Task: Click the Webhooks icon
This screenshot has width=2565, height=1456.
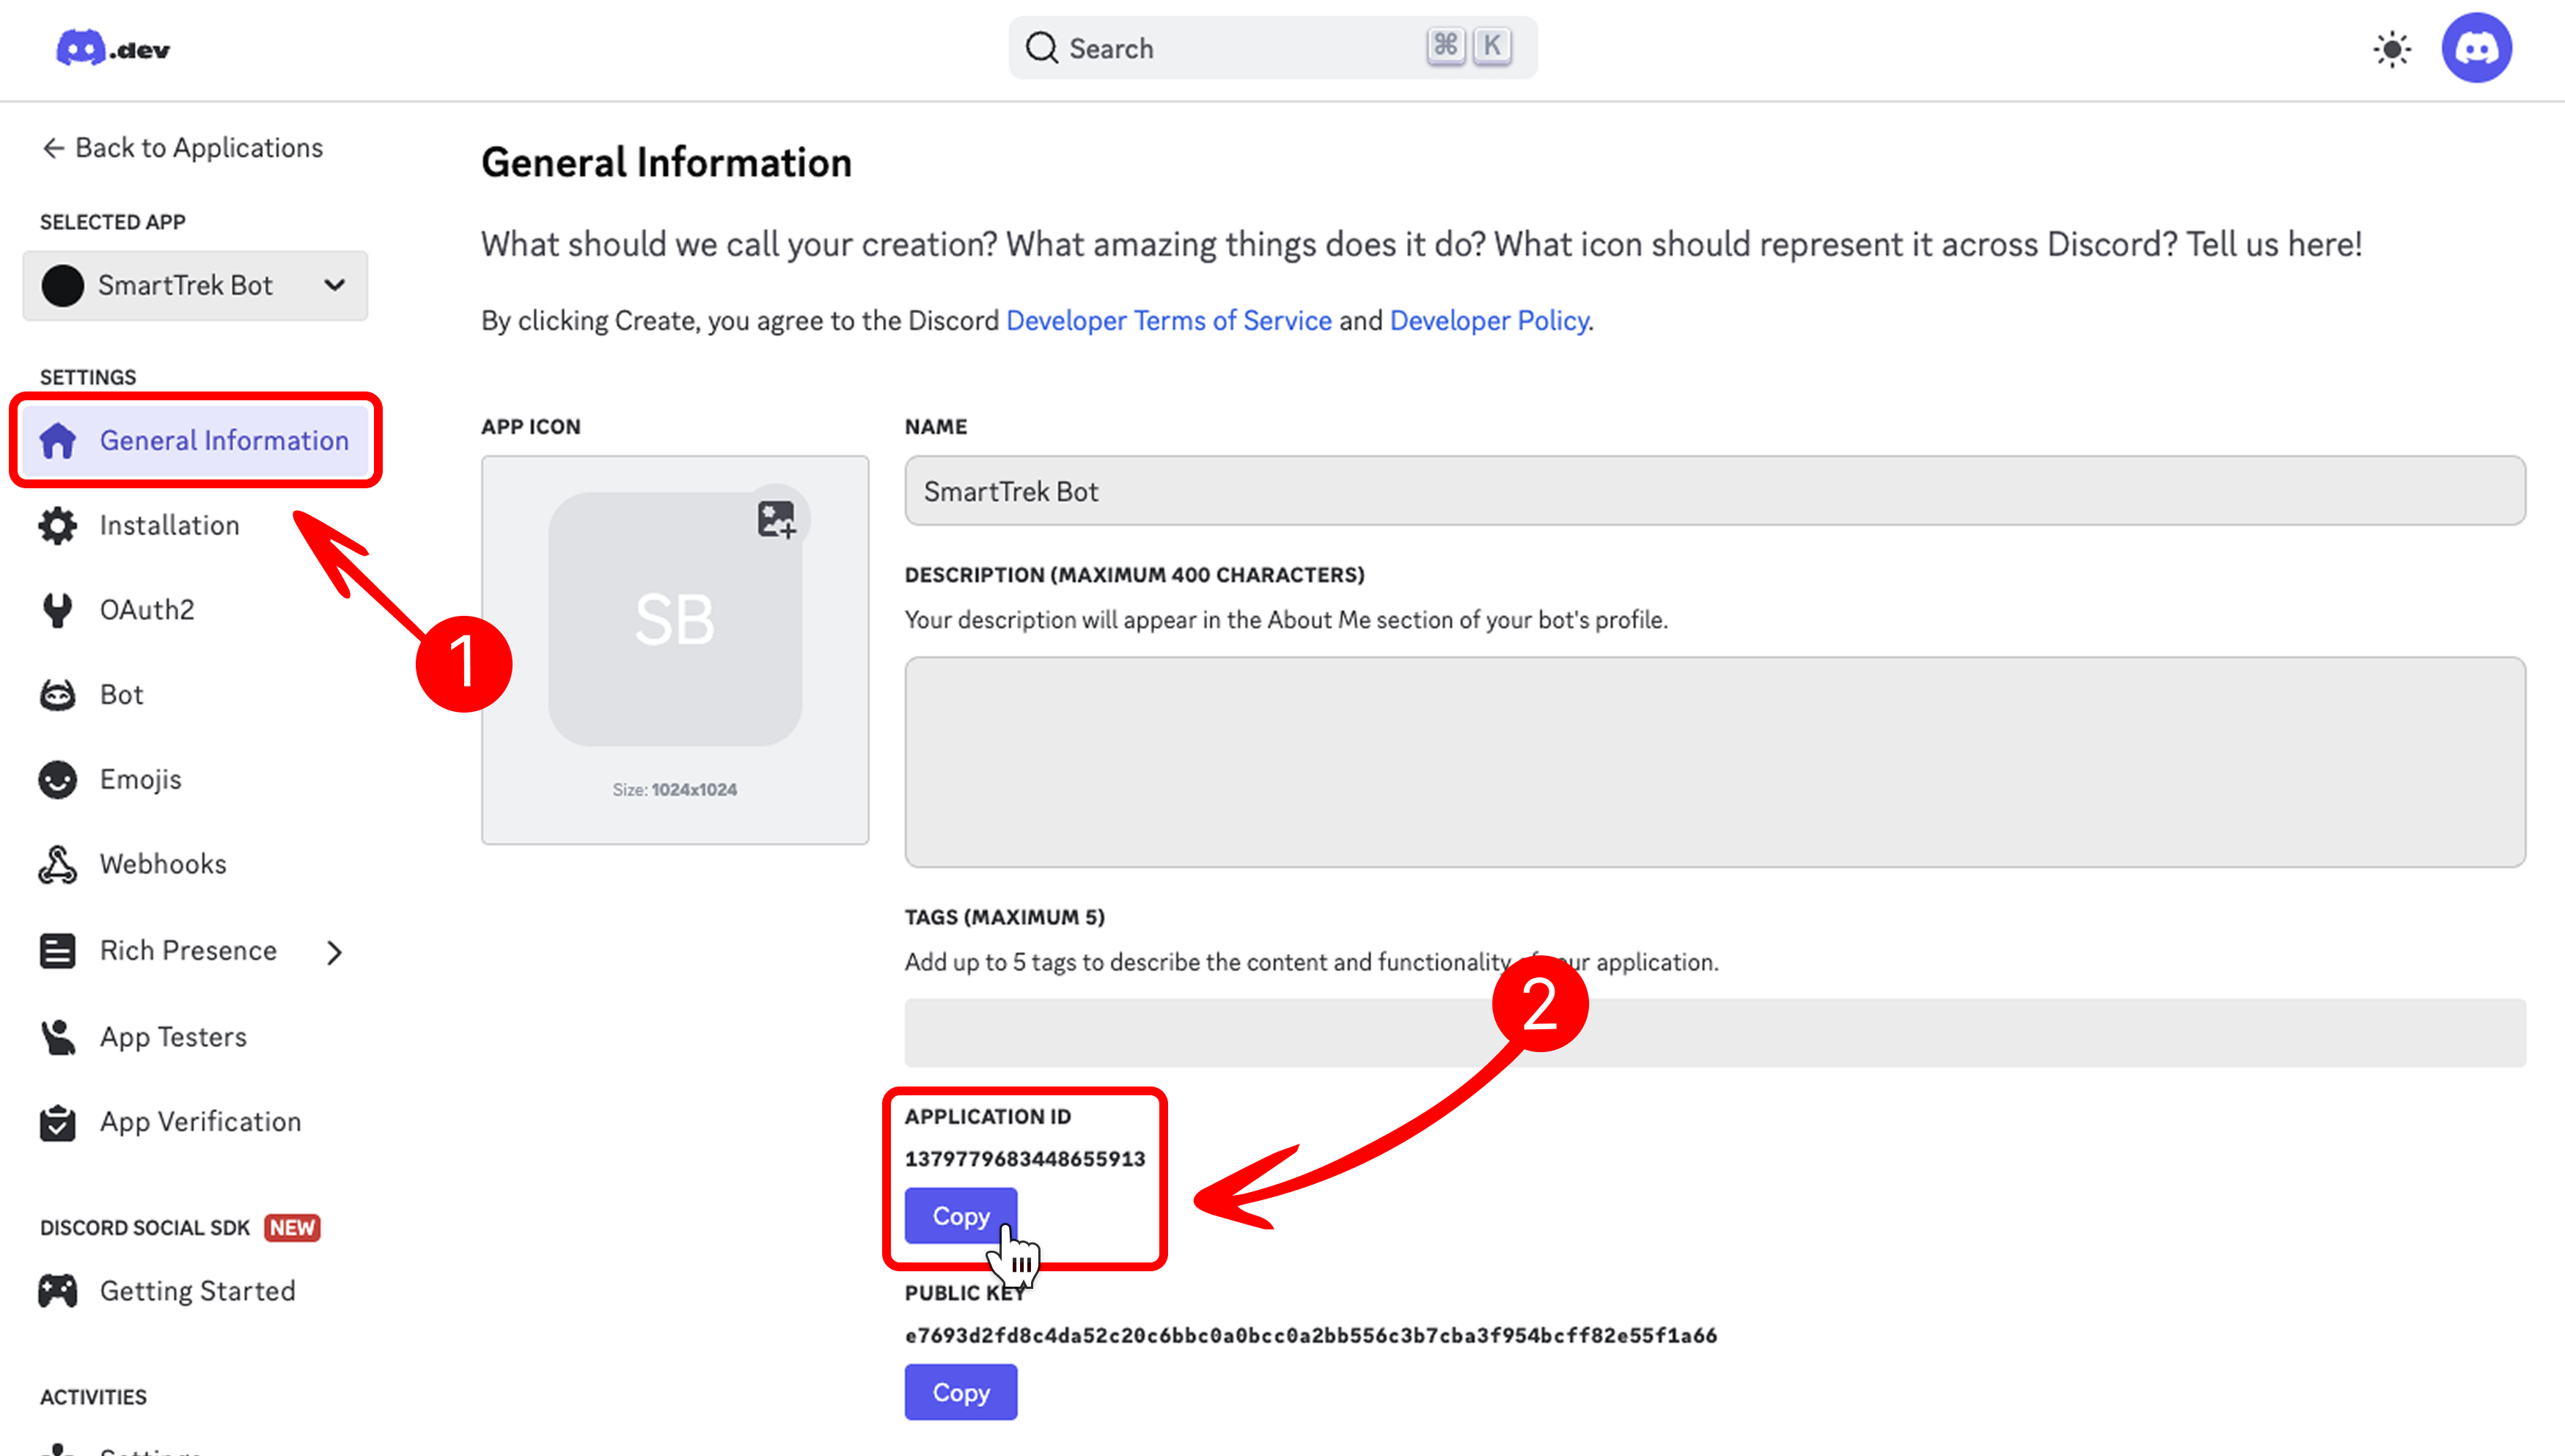Action: coord(58,864)
